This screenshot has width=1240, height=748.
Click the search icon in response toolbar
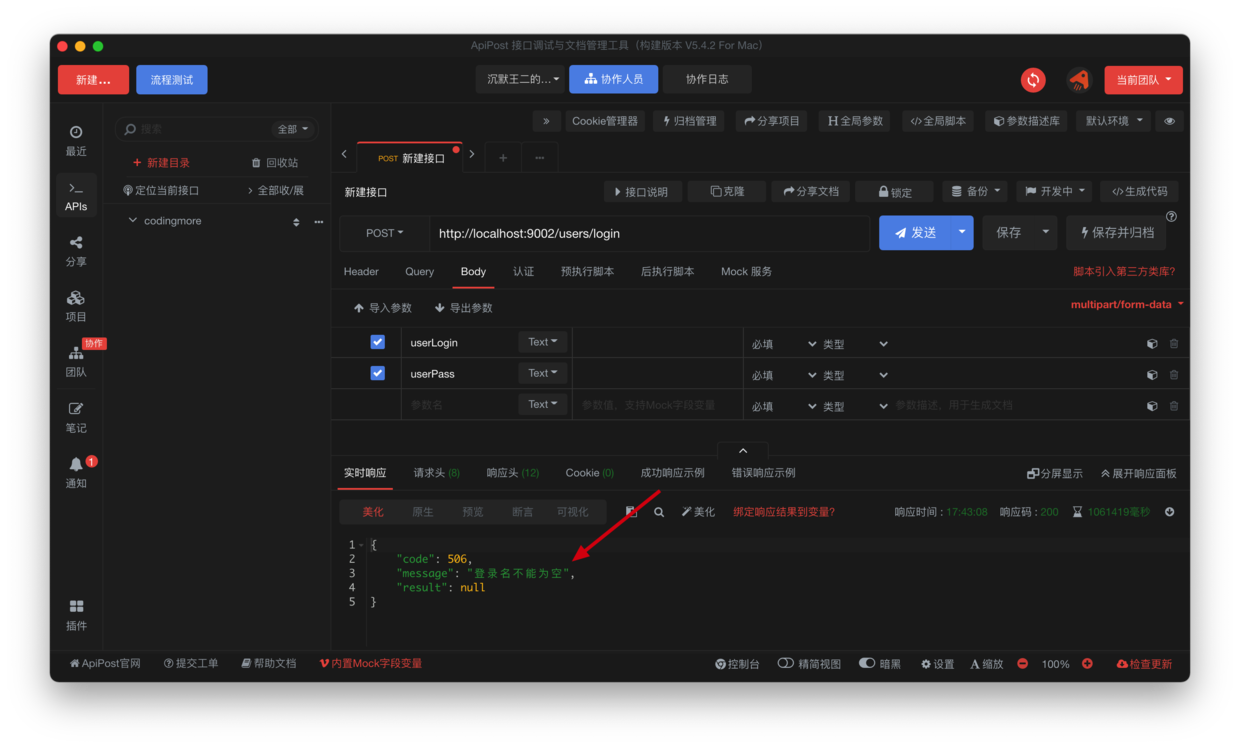tap(659, 512)
